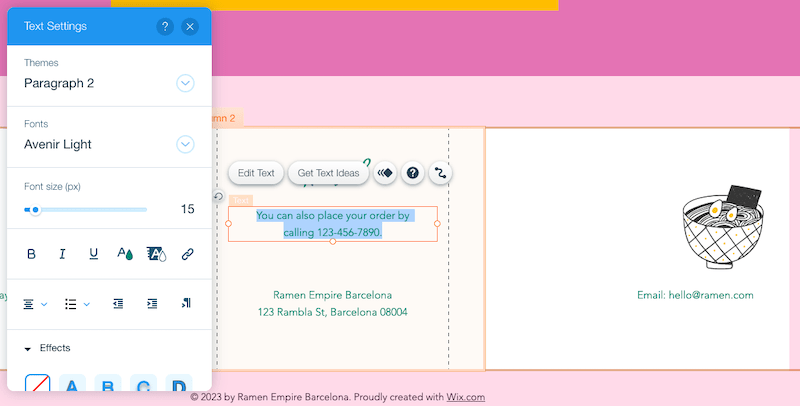Click the rotate handle of the text box
The height and width of the screenshot is (406, 800).
click(x=218, y=196)
